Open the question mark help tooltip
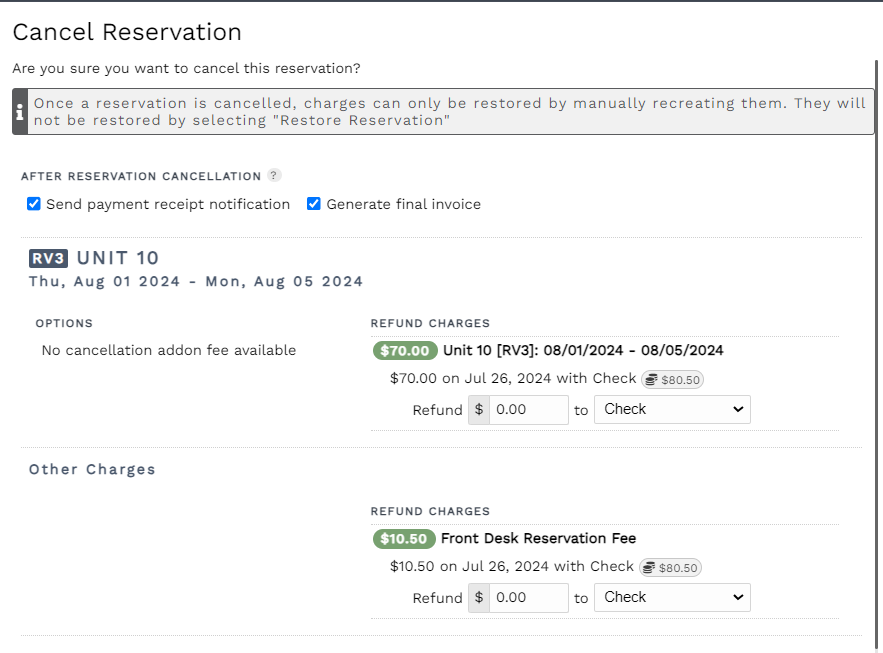This screenshot has width=883, height=653. coord(274,175)
